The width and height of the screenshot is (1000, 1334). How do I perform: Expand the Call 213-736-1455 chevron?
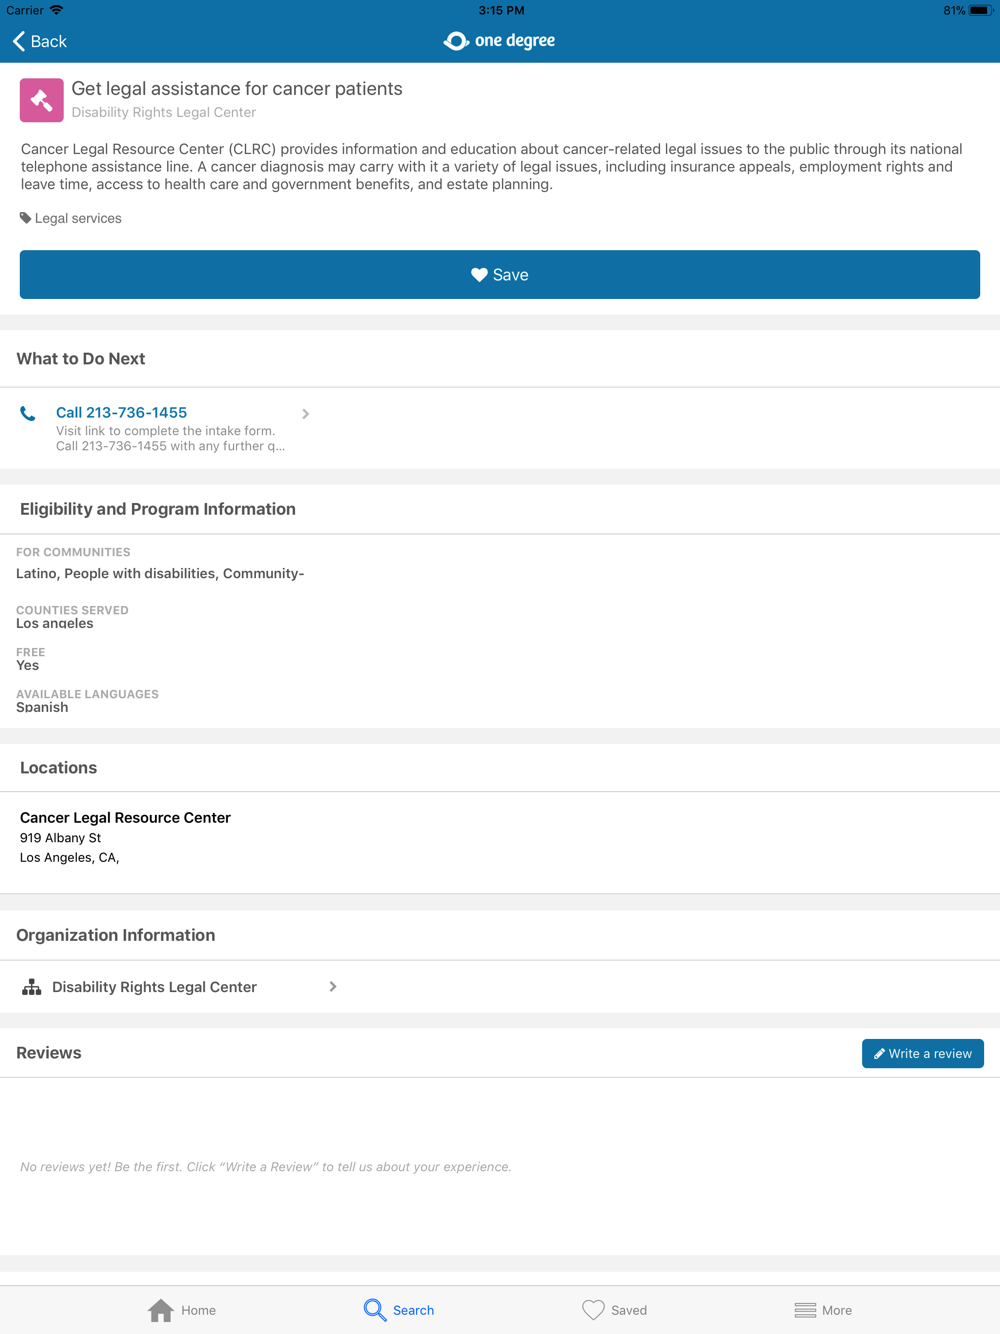[306, 414]
